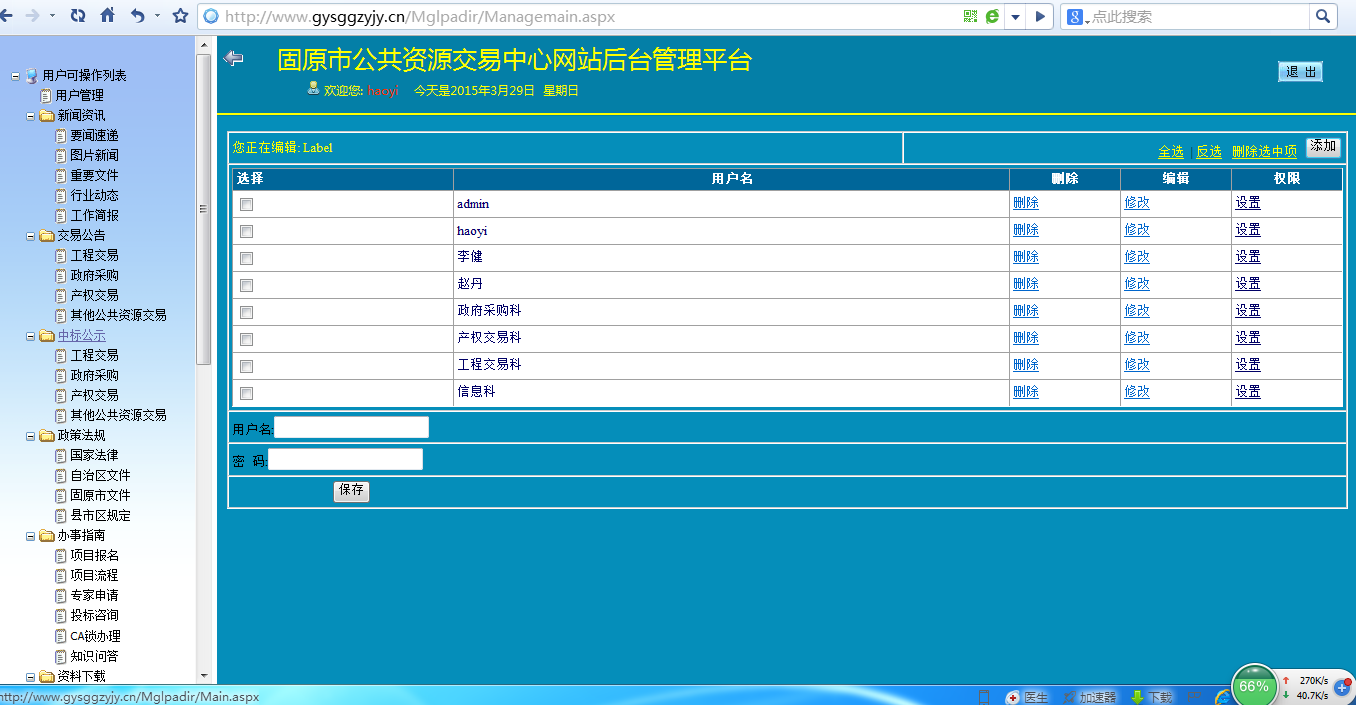Image resolution: width=1356 pixels, height=705 pixels.
Task: Select the checkbox in 李健 row
Action: click(x=247, y=258)
